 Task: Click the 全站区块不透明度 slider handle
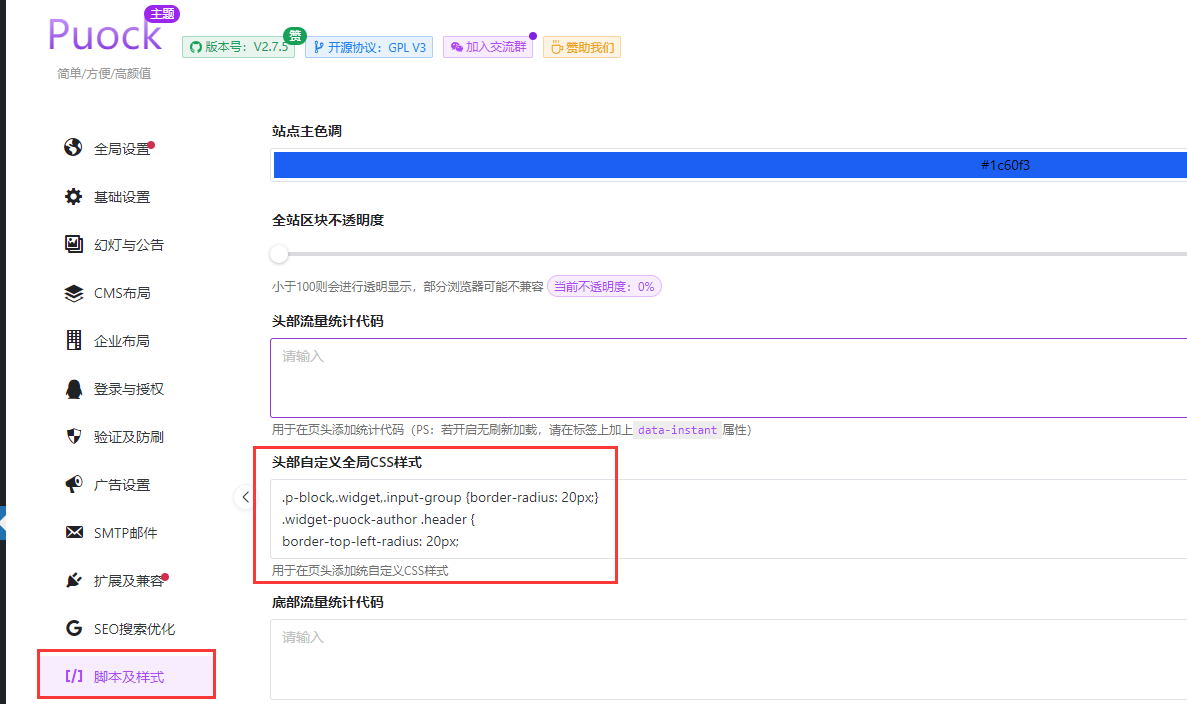pos(279,254)
